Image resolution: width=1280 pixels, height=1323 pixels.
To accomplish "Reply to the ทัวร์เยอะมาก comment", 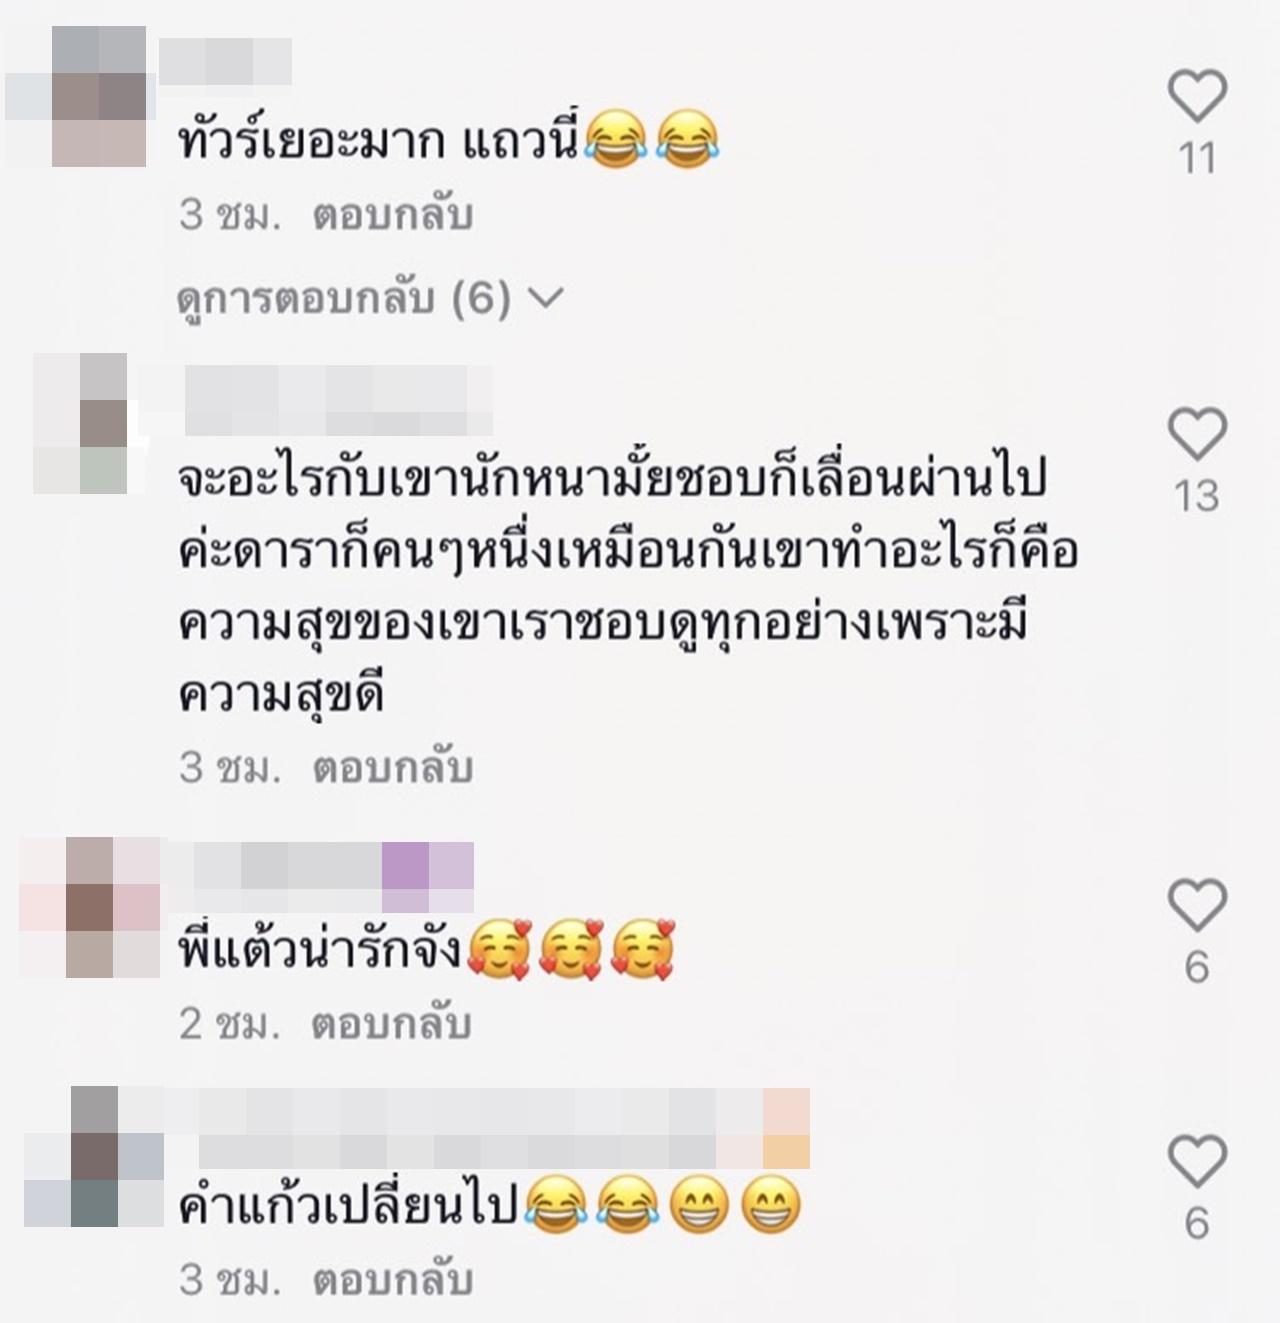I will coord(392,216).
